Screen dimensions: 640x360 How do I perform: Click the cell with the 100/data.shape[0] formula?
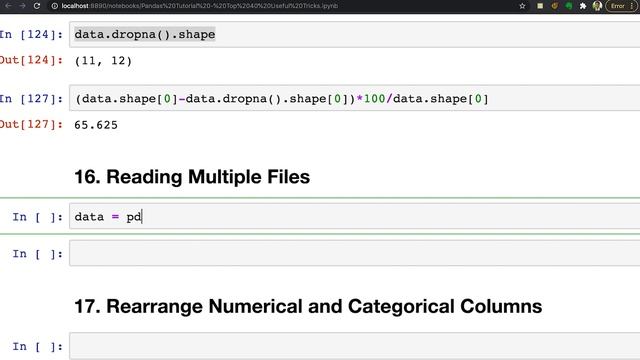pyautogui.click(x=354, y=98)
